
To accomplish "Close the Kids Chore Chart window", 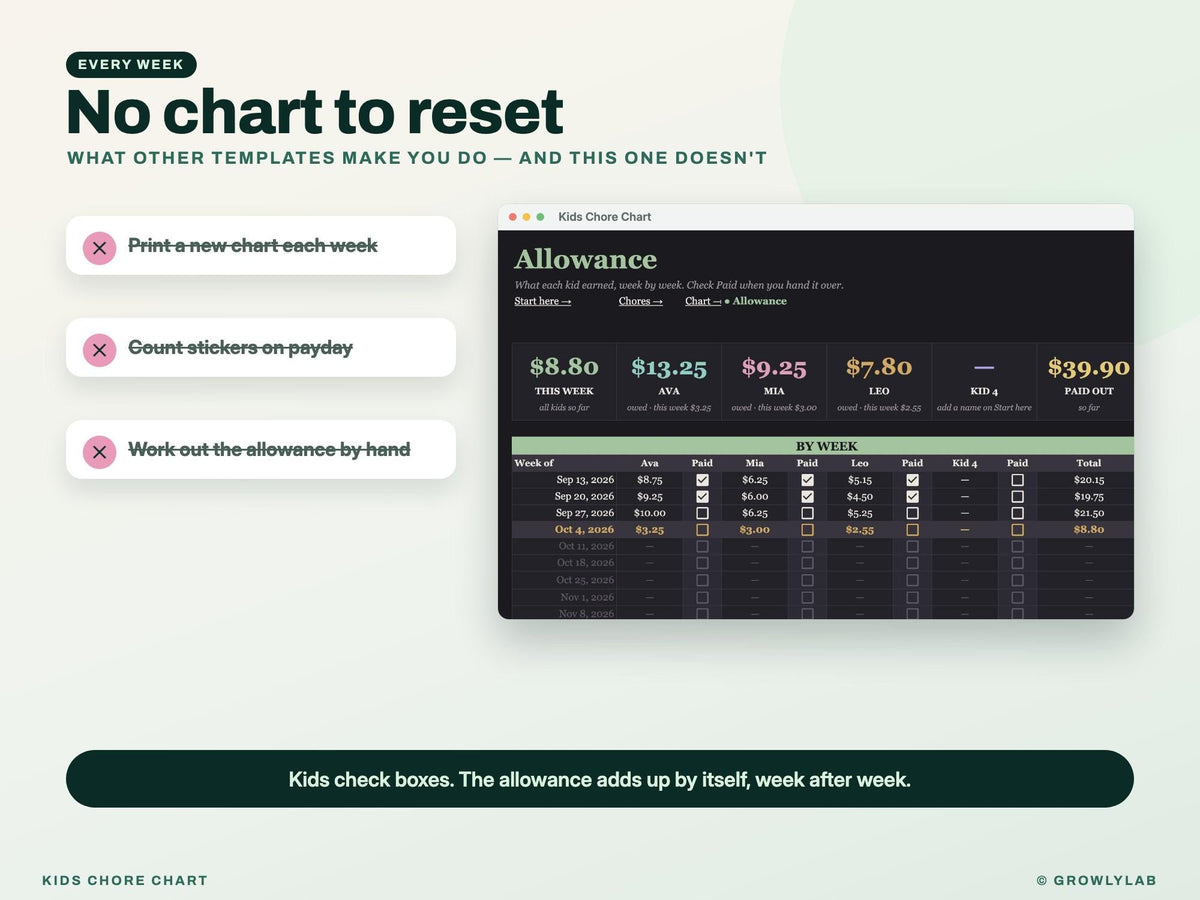I will coord(513,217).
